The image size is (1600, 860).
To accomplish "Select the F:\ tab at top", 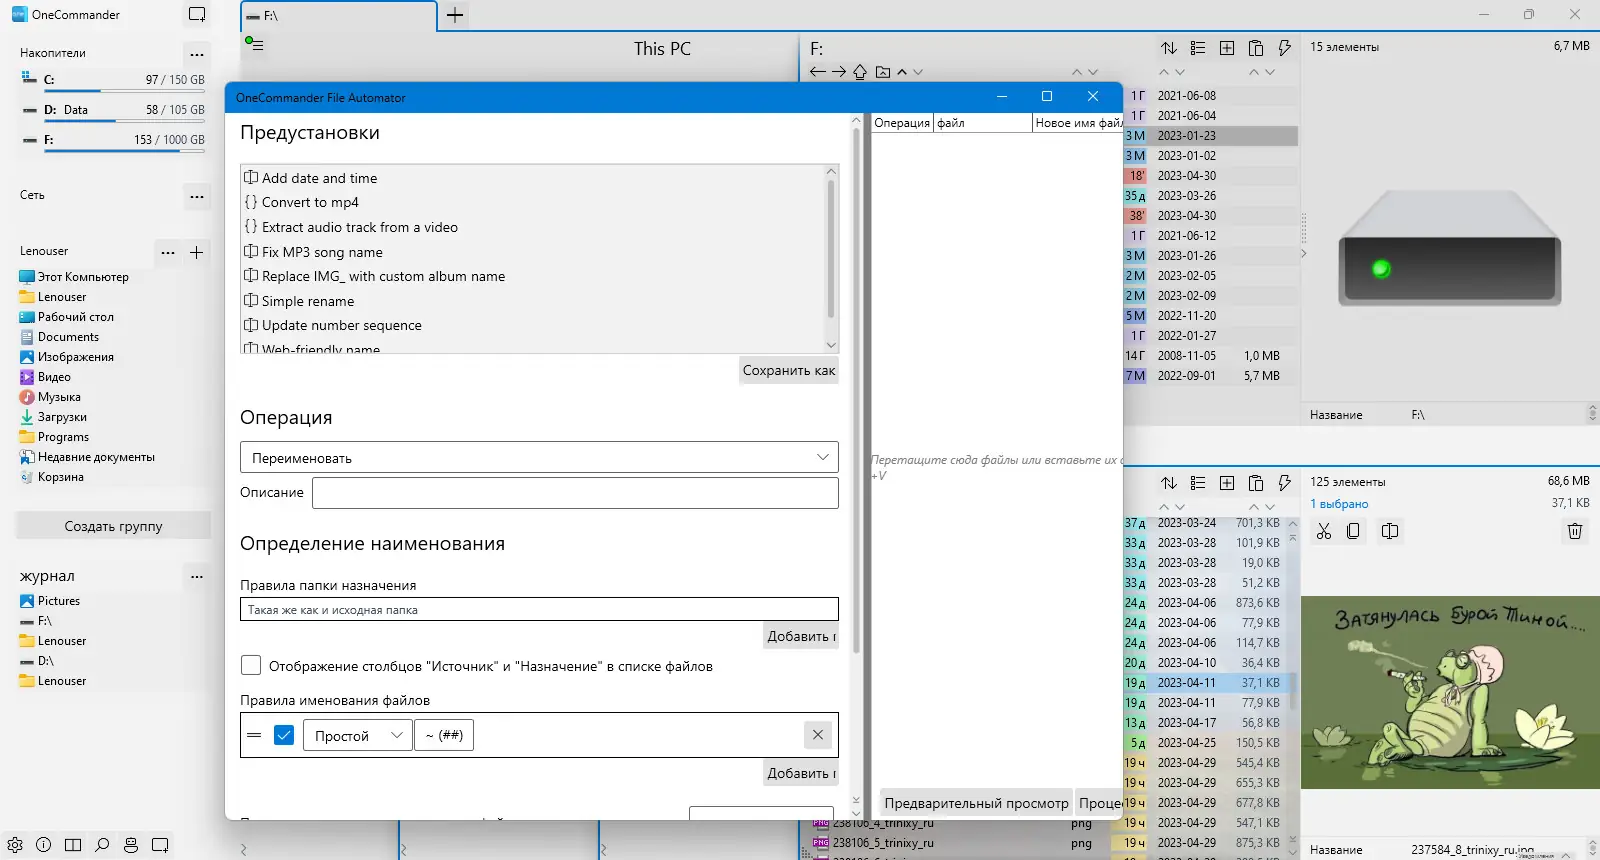I will (338, 16).
